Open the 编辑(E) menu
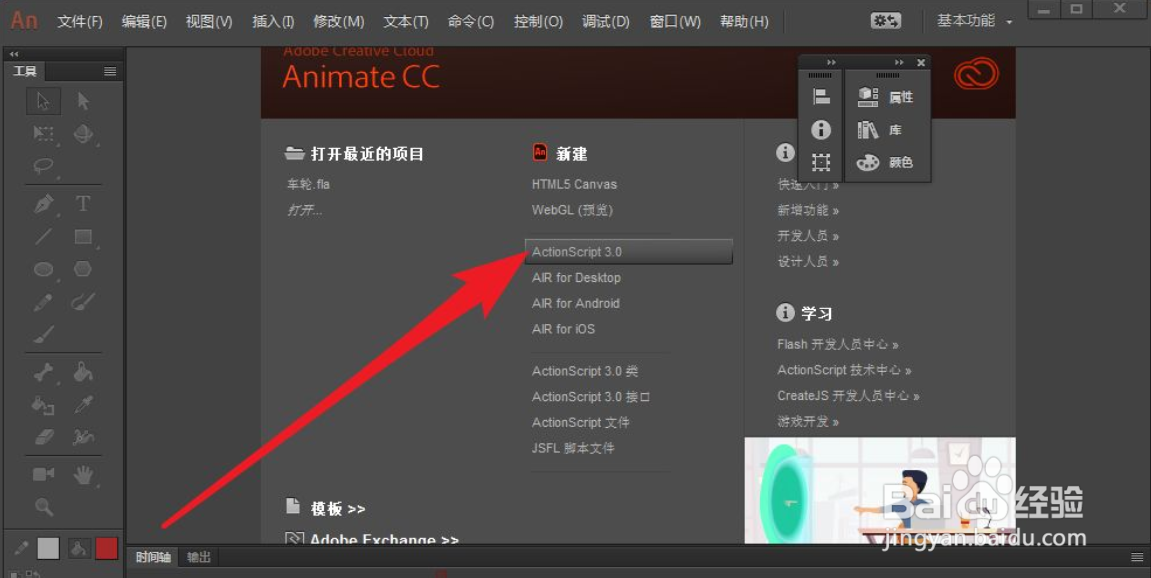Viewport: 1151px width, 578px height. click(144, 21)
